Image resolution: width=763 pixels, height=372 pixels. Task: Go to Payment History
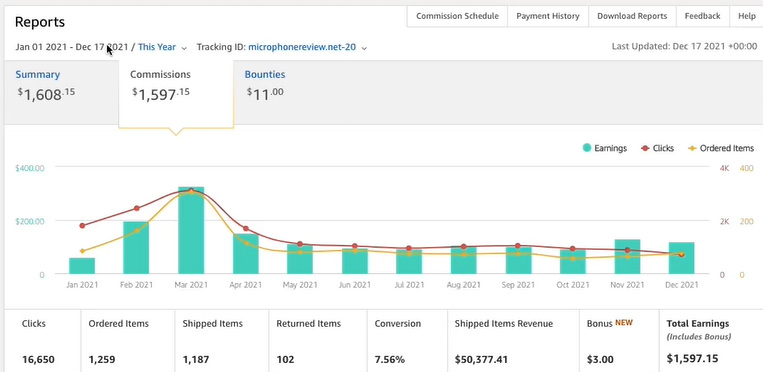click(548, 16)
